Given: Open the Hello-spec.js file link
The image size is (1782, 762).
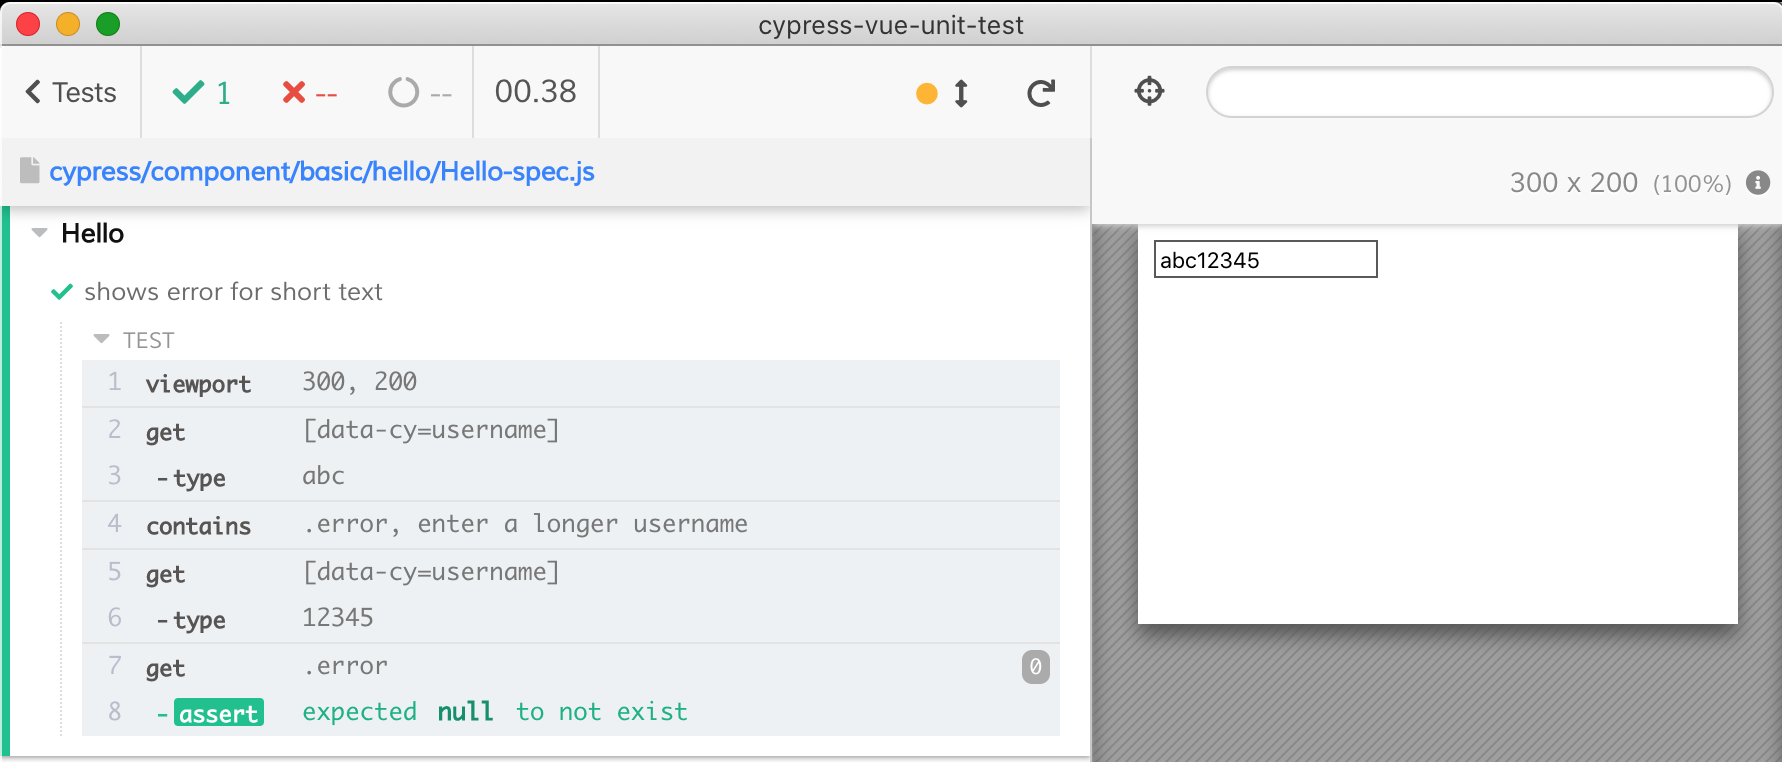Looking at the screenshot, I should [x=322, y=171].
